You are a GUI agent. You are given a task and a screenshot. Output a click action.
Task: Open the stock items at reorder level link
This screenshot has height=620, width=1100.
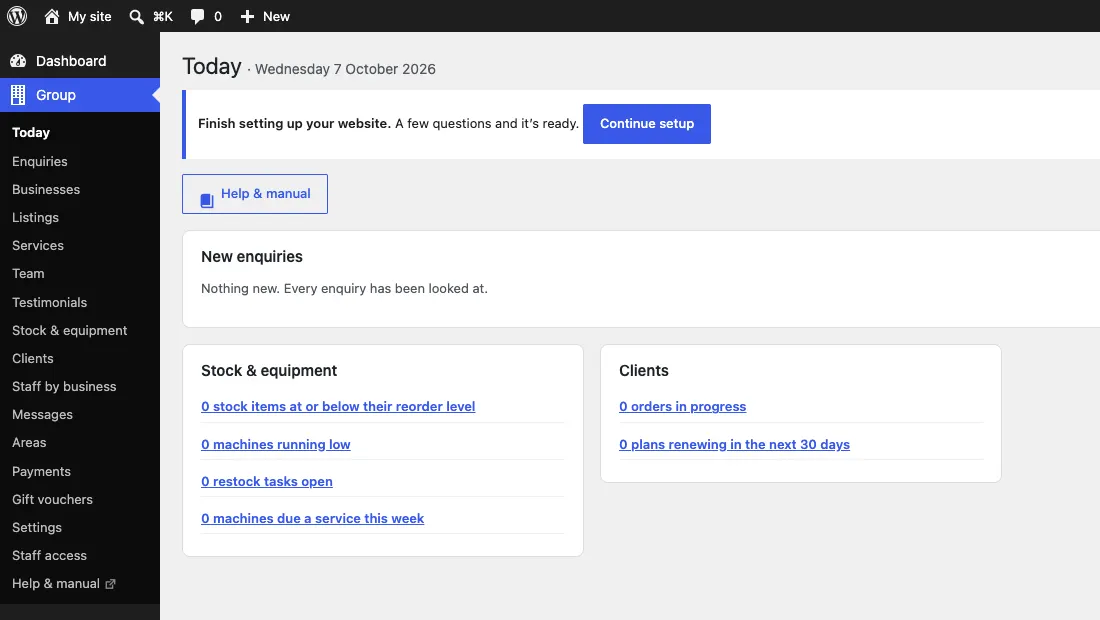click(x=338, y=406)
